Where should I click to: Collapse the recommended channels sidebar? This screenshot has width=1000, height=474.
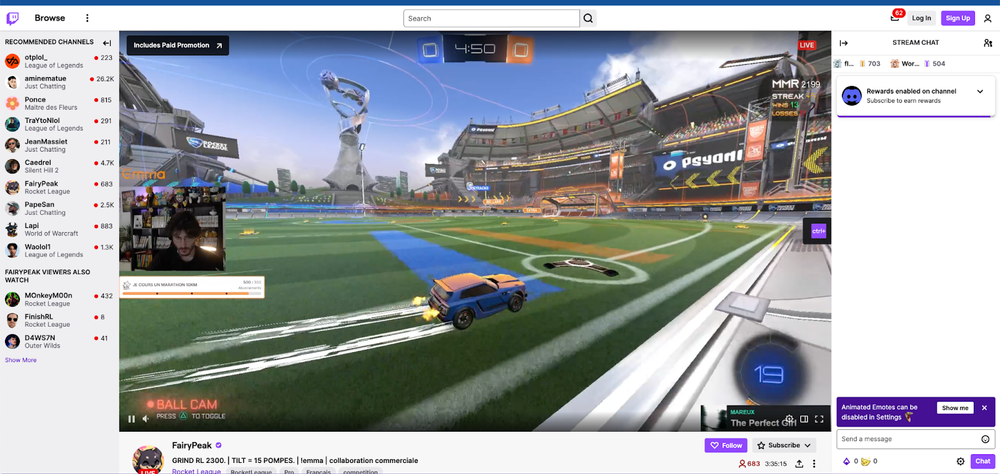pyautogui.click(x=107, y=43)
